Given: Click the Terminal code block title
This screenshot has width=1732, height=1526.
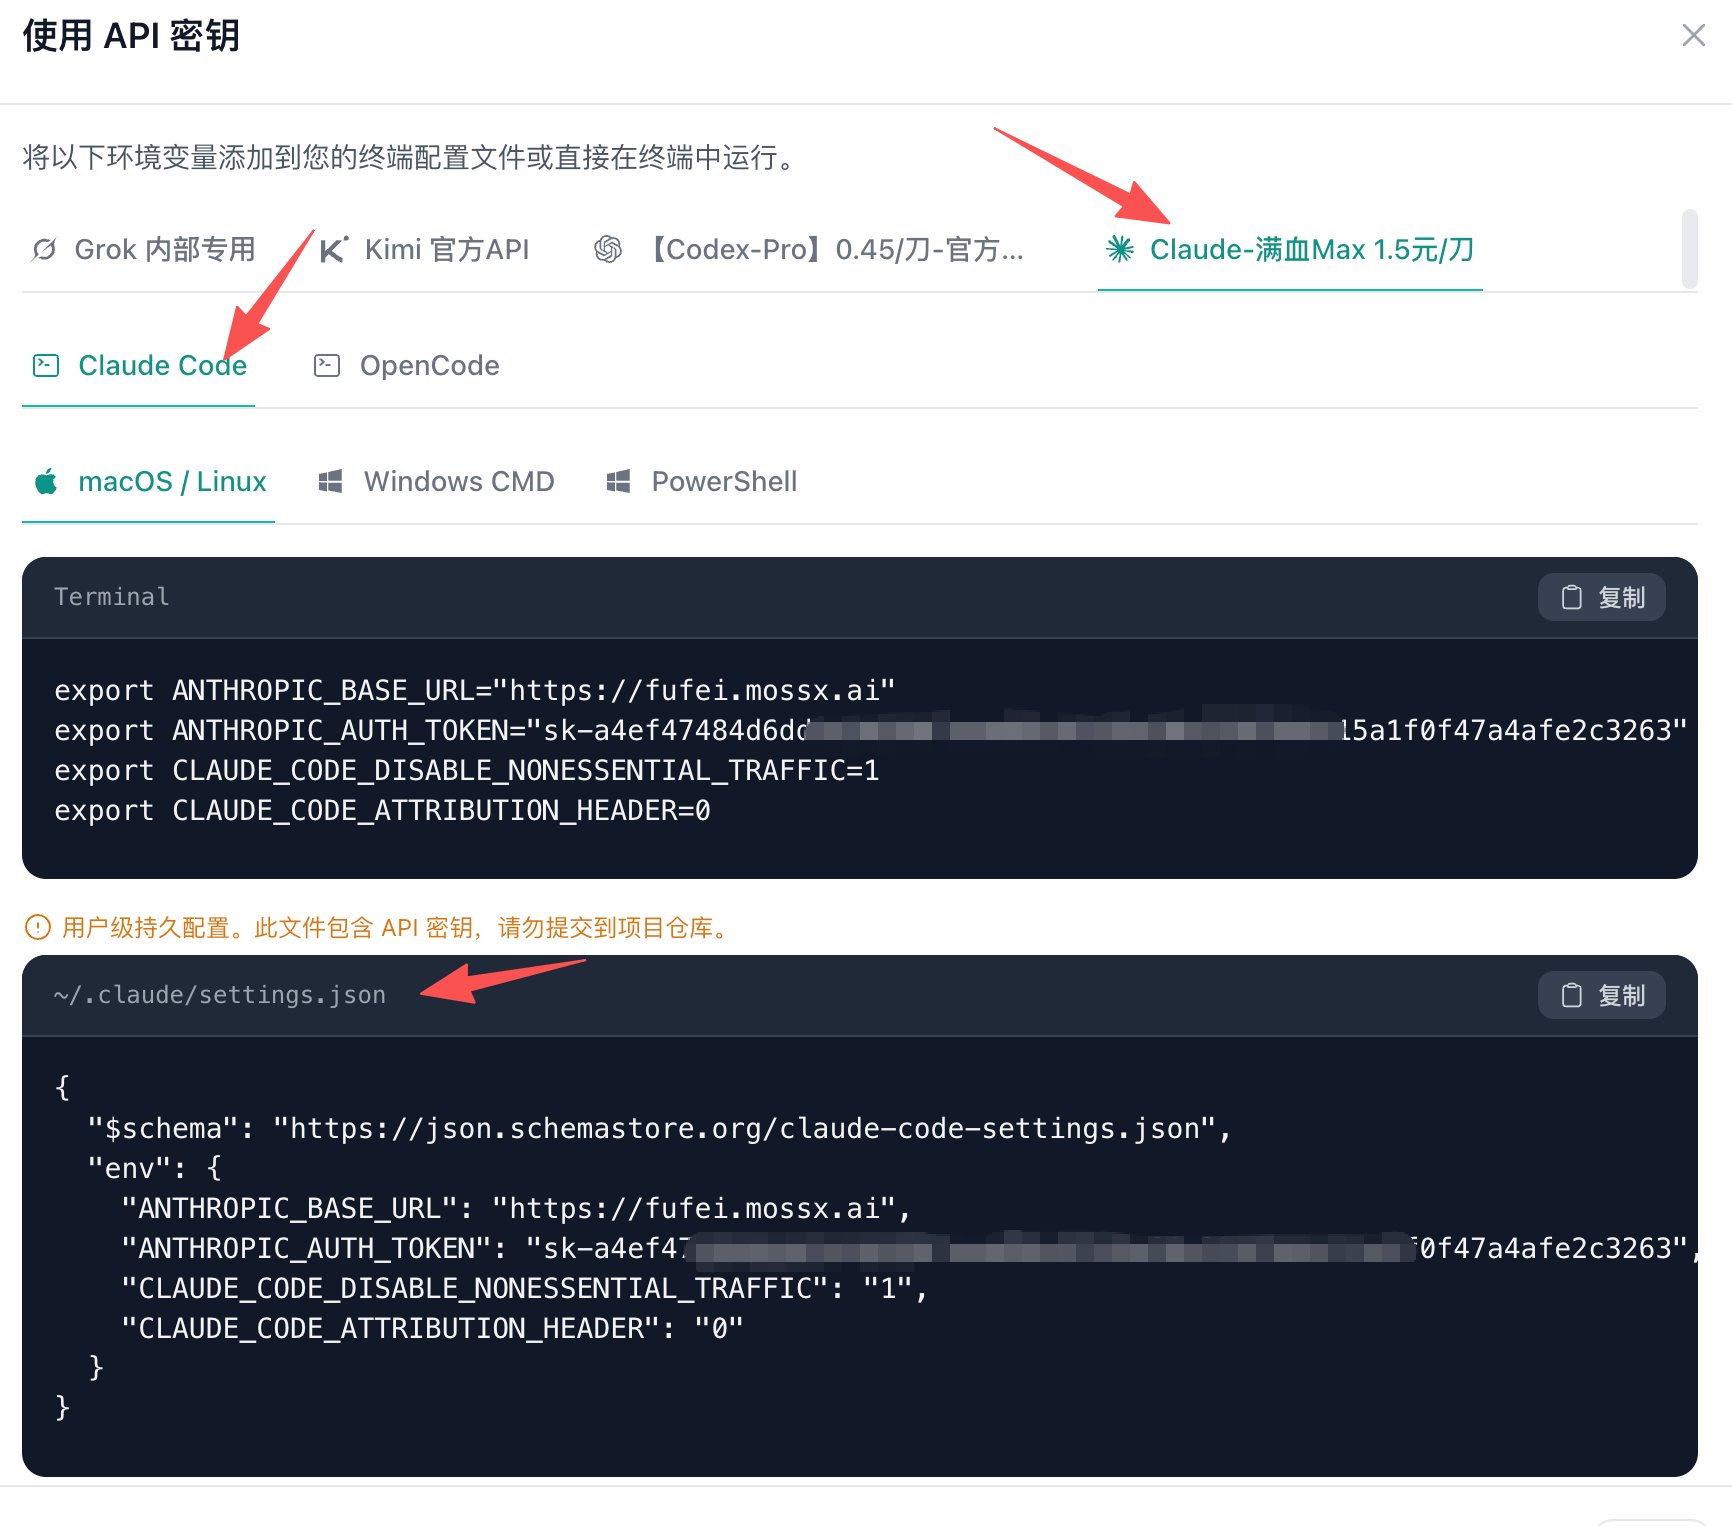Looking at the screenshot, I should click(112, 597).
